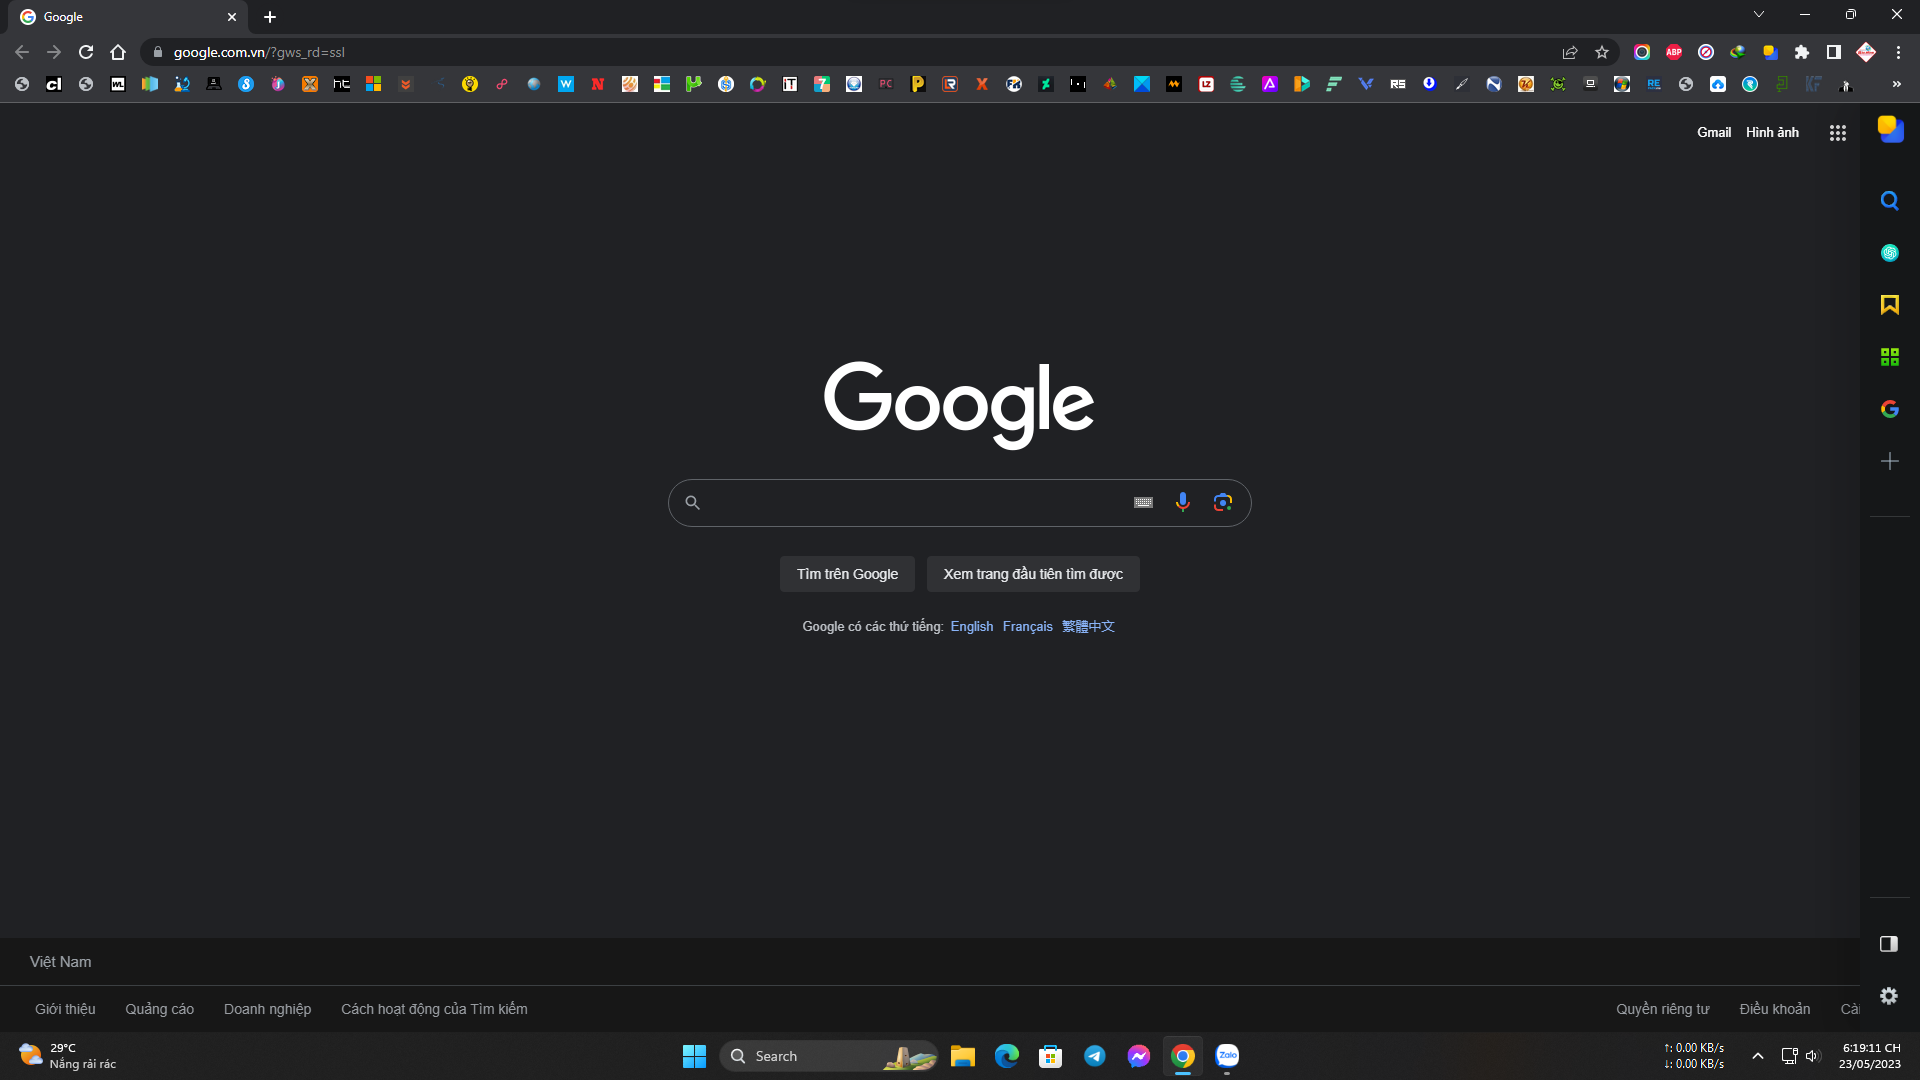Viewport: 1920px width, 1080px height.
Task: Click the browser address bar URL
Action: click(259, 52)
